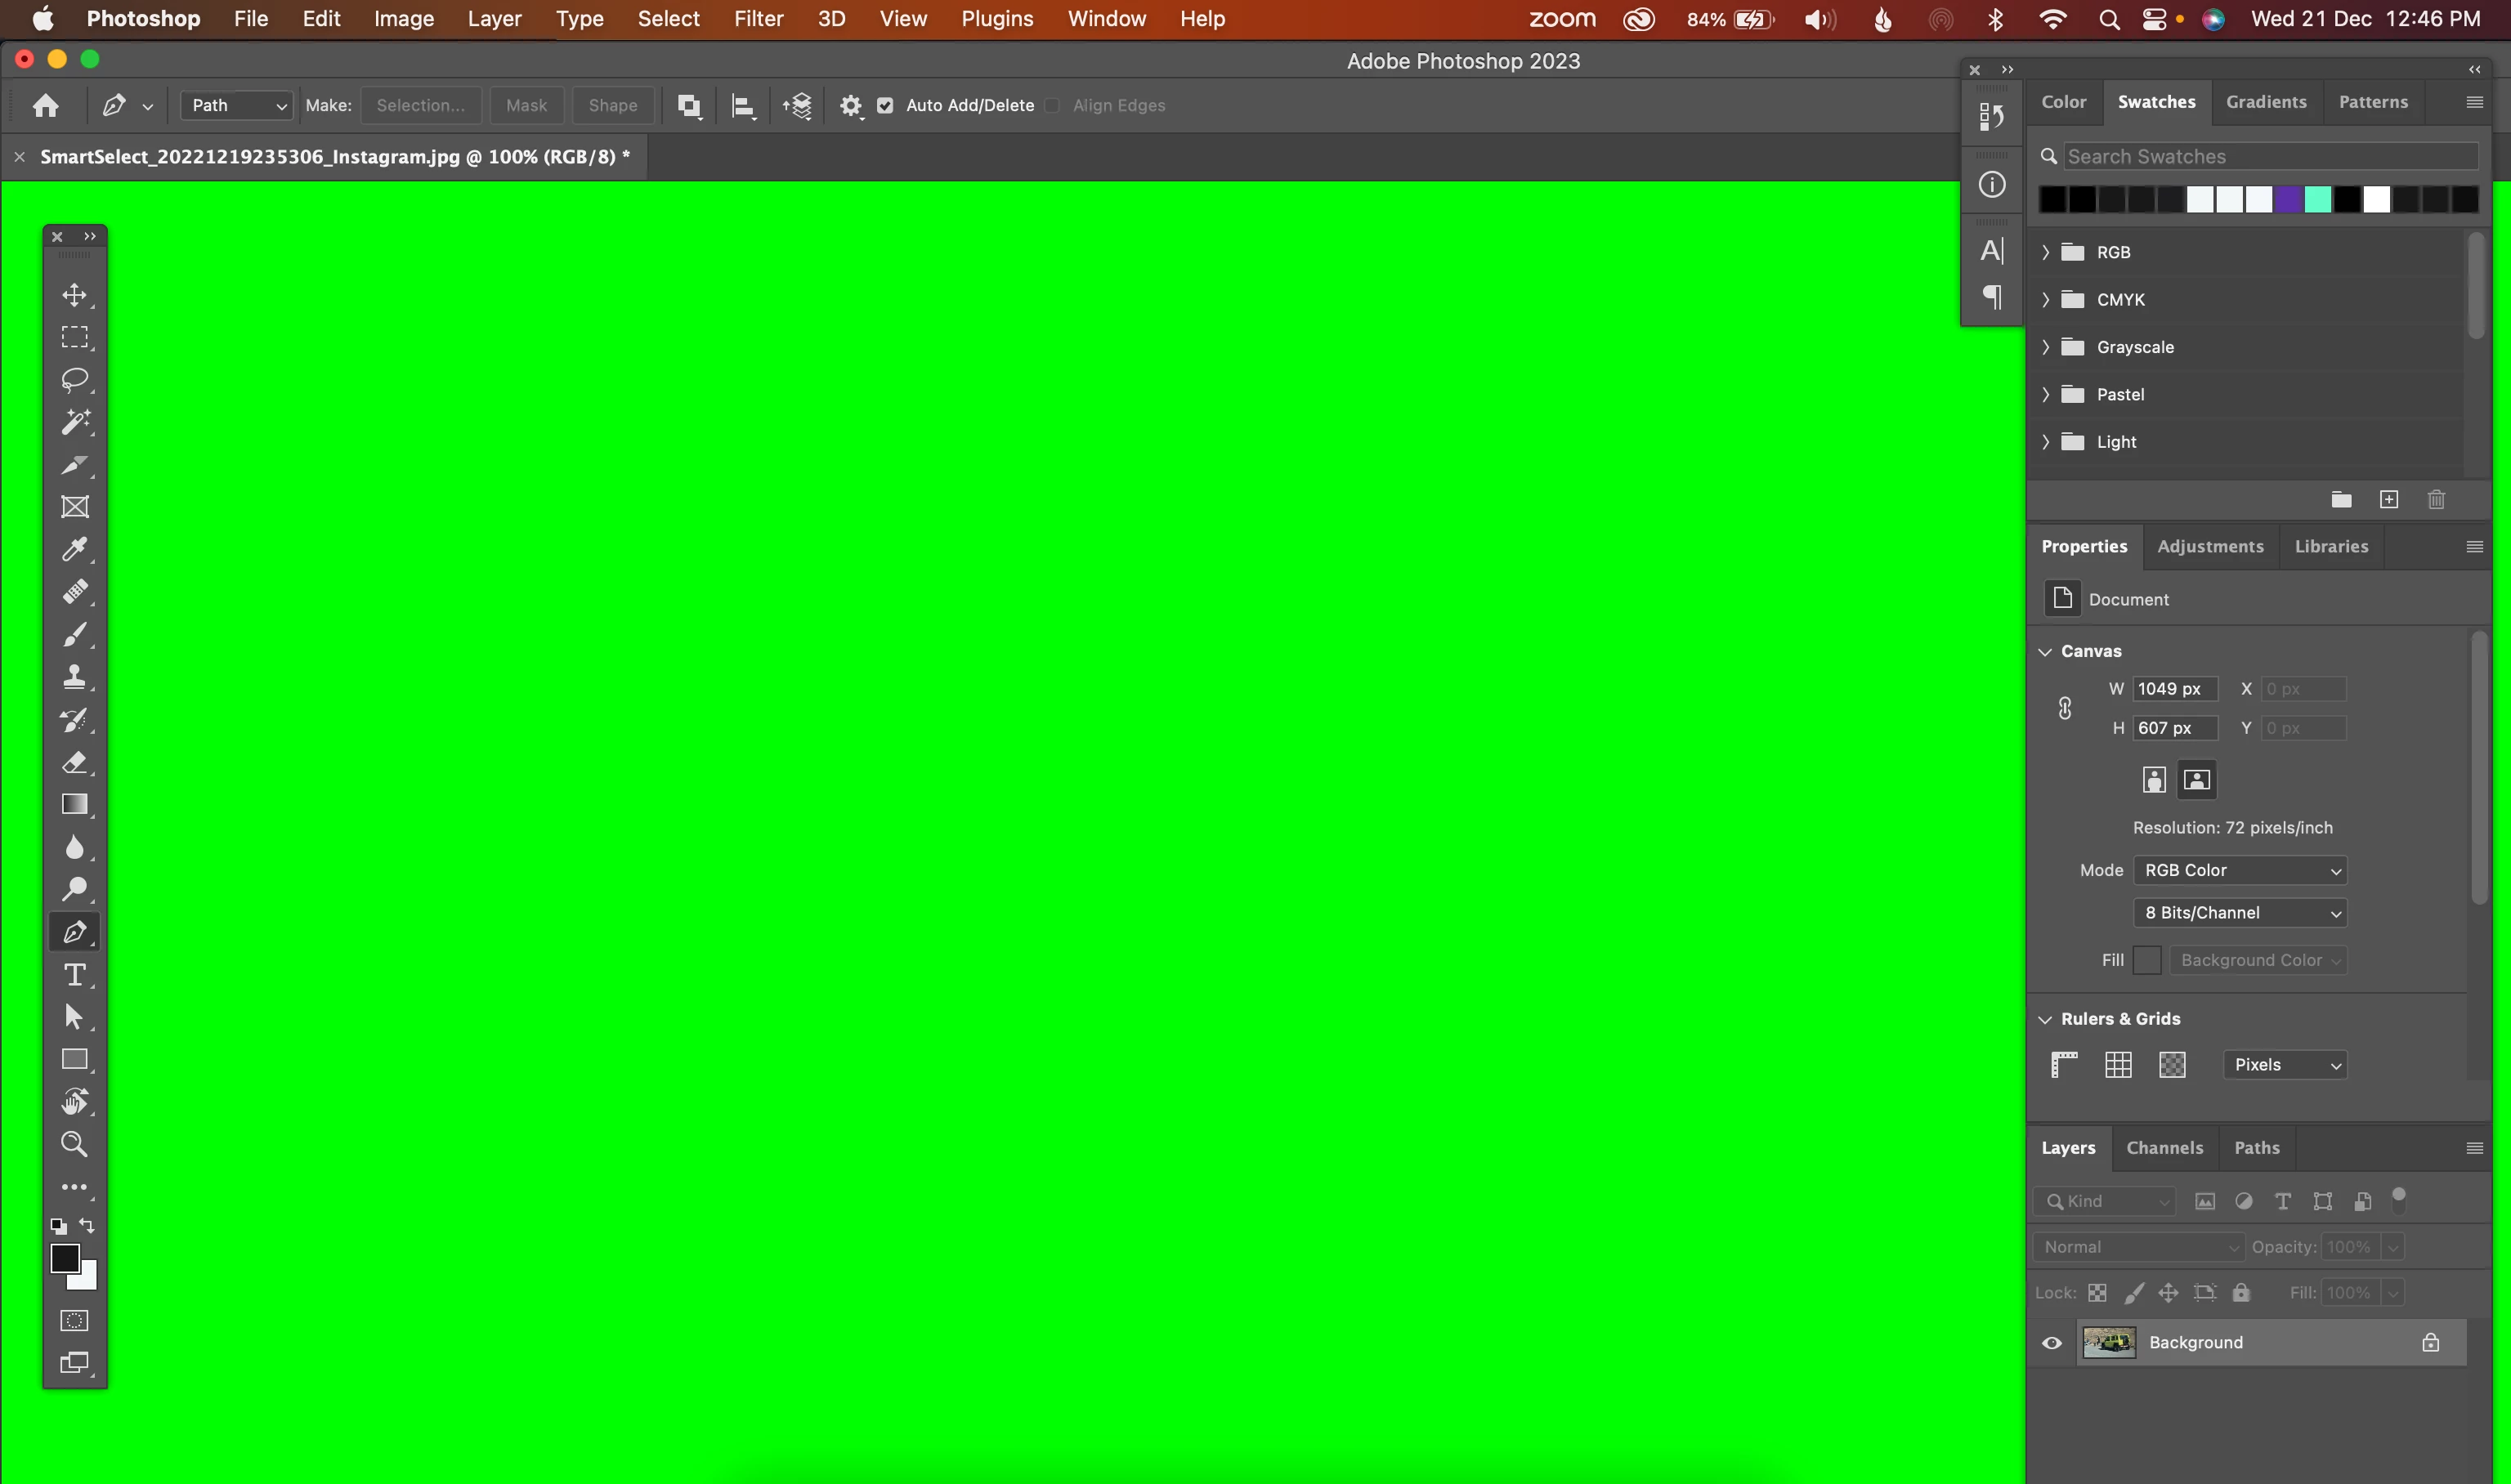Select the Lasso tool
The width and height of the screenshot is (2511, 1484).
(75, 379)
